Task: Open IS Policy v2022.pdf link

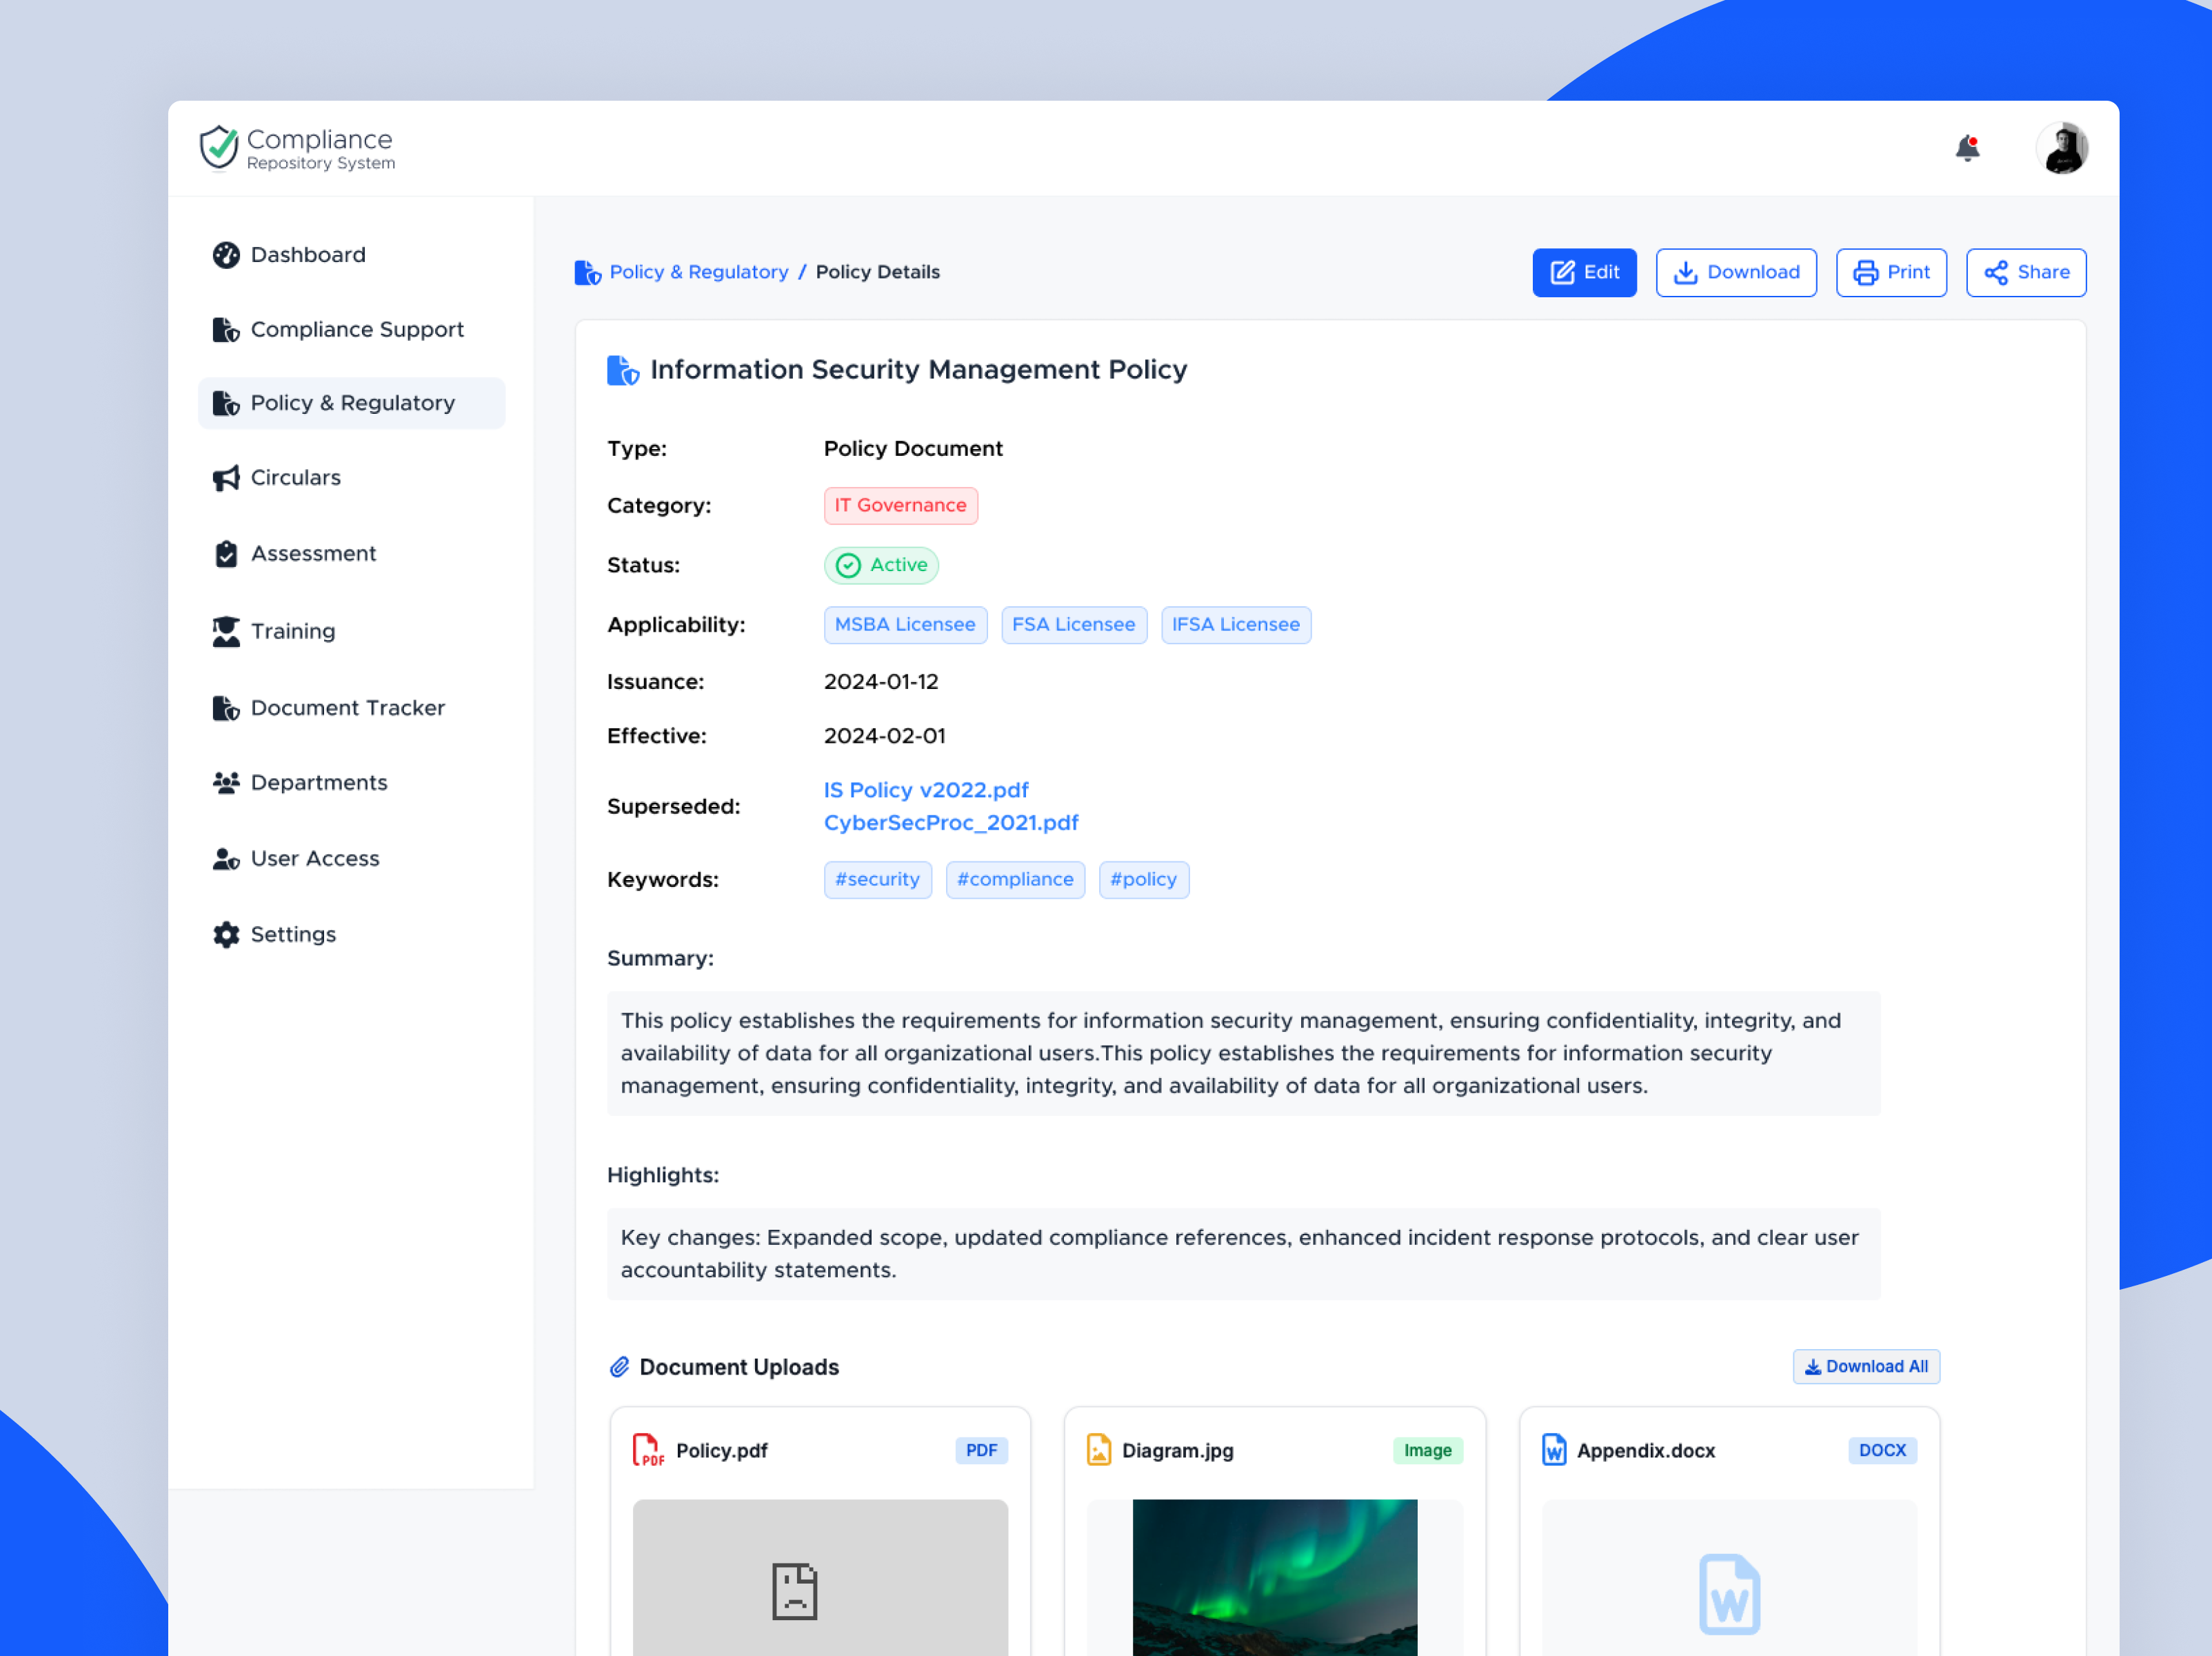Action: point(925,790)
